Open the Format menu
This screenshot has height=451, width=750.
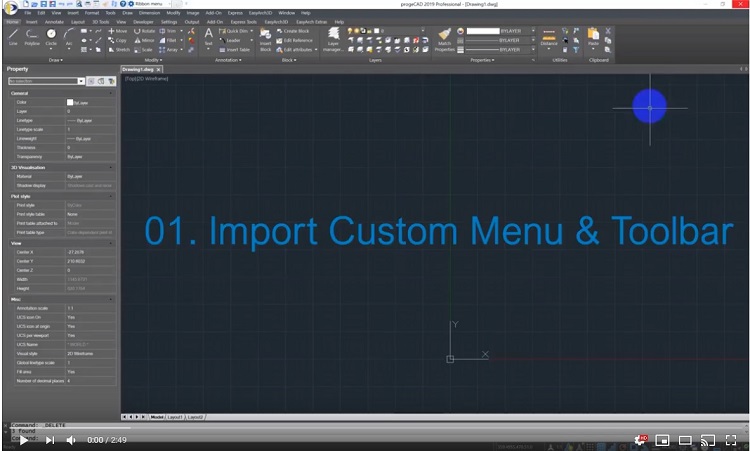pyautogui.click(x=91, y=13)
